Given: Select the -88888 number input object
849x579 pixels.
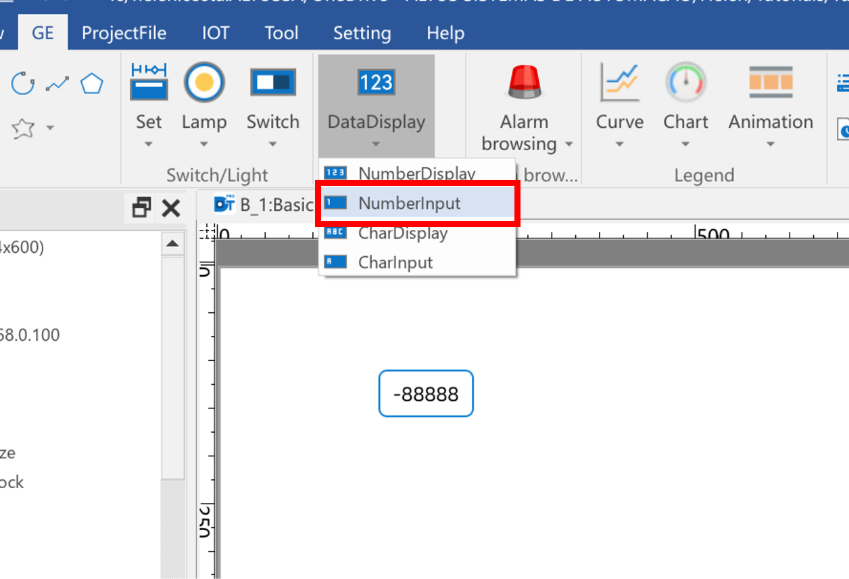Looking at the screenshot, I should click(426, 394).
